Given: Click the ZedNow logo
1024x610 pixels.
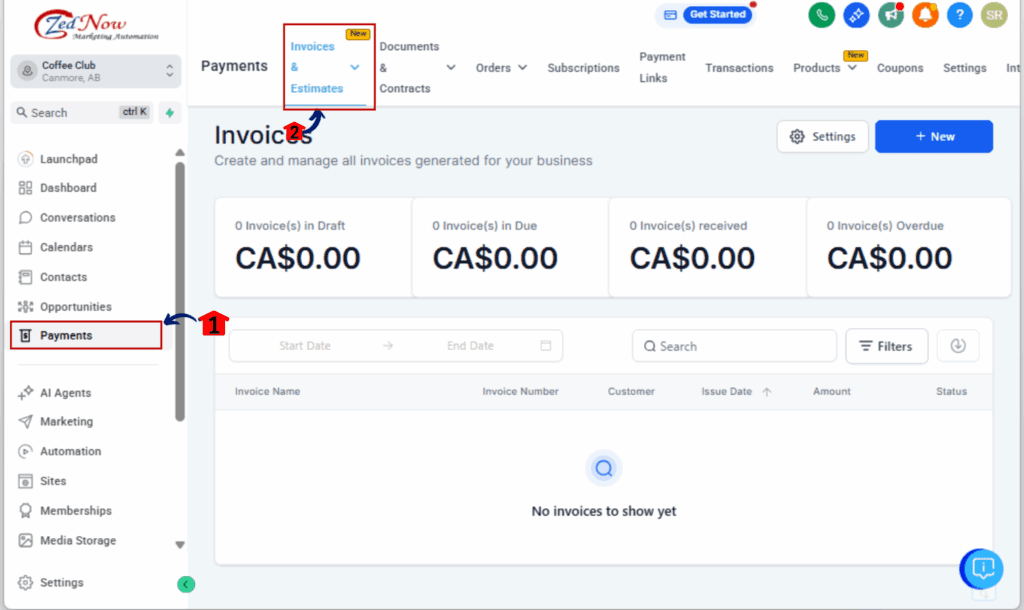Looking at the screenshot, I should click(x=95, y=25).
